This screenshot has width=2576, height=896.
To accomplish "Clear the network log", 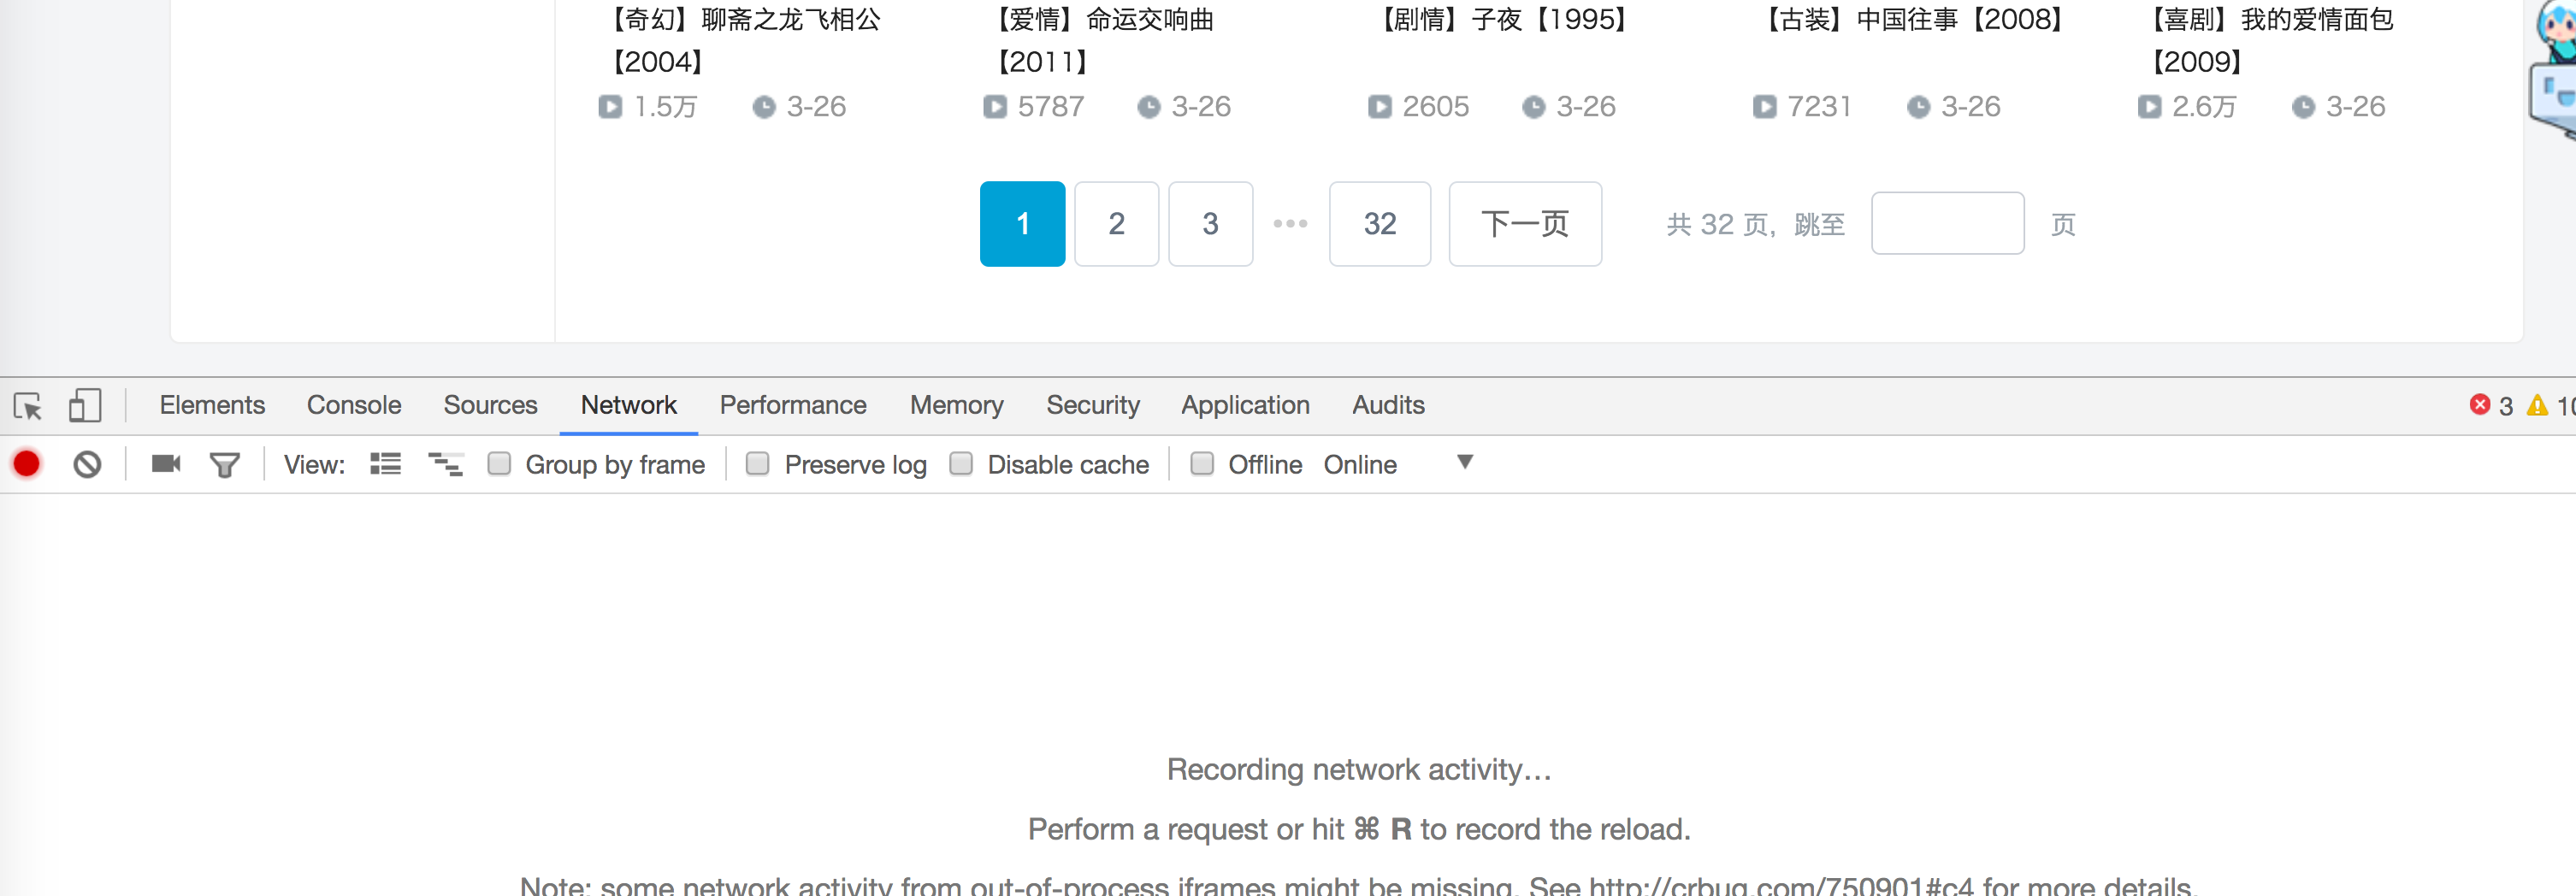I will [x=87, y=463].
